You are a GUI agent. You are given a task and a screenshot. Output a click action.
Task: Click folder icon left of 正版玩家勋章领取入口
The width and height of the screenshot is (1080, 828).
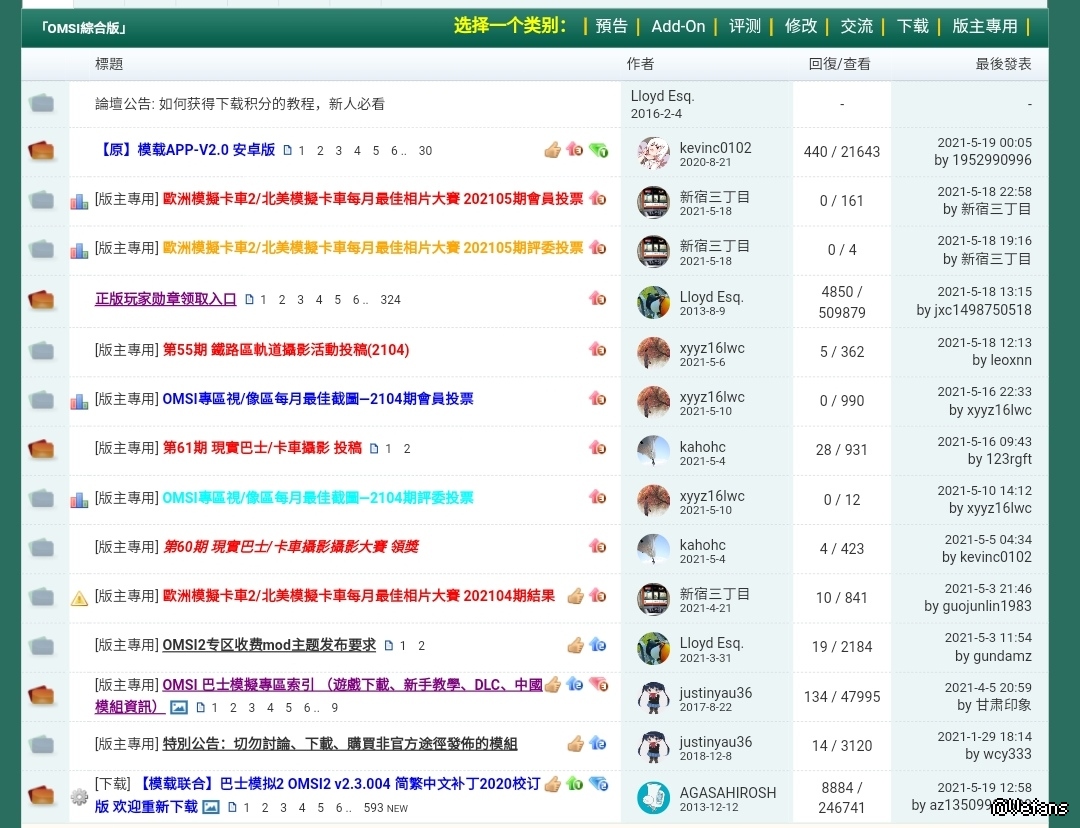(42, 300)
